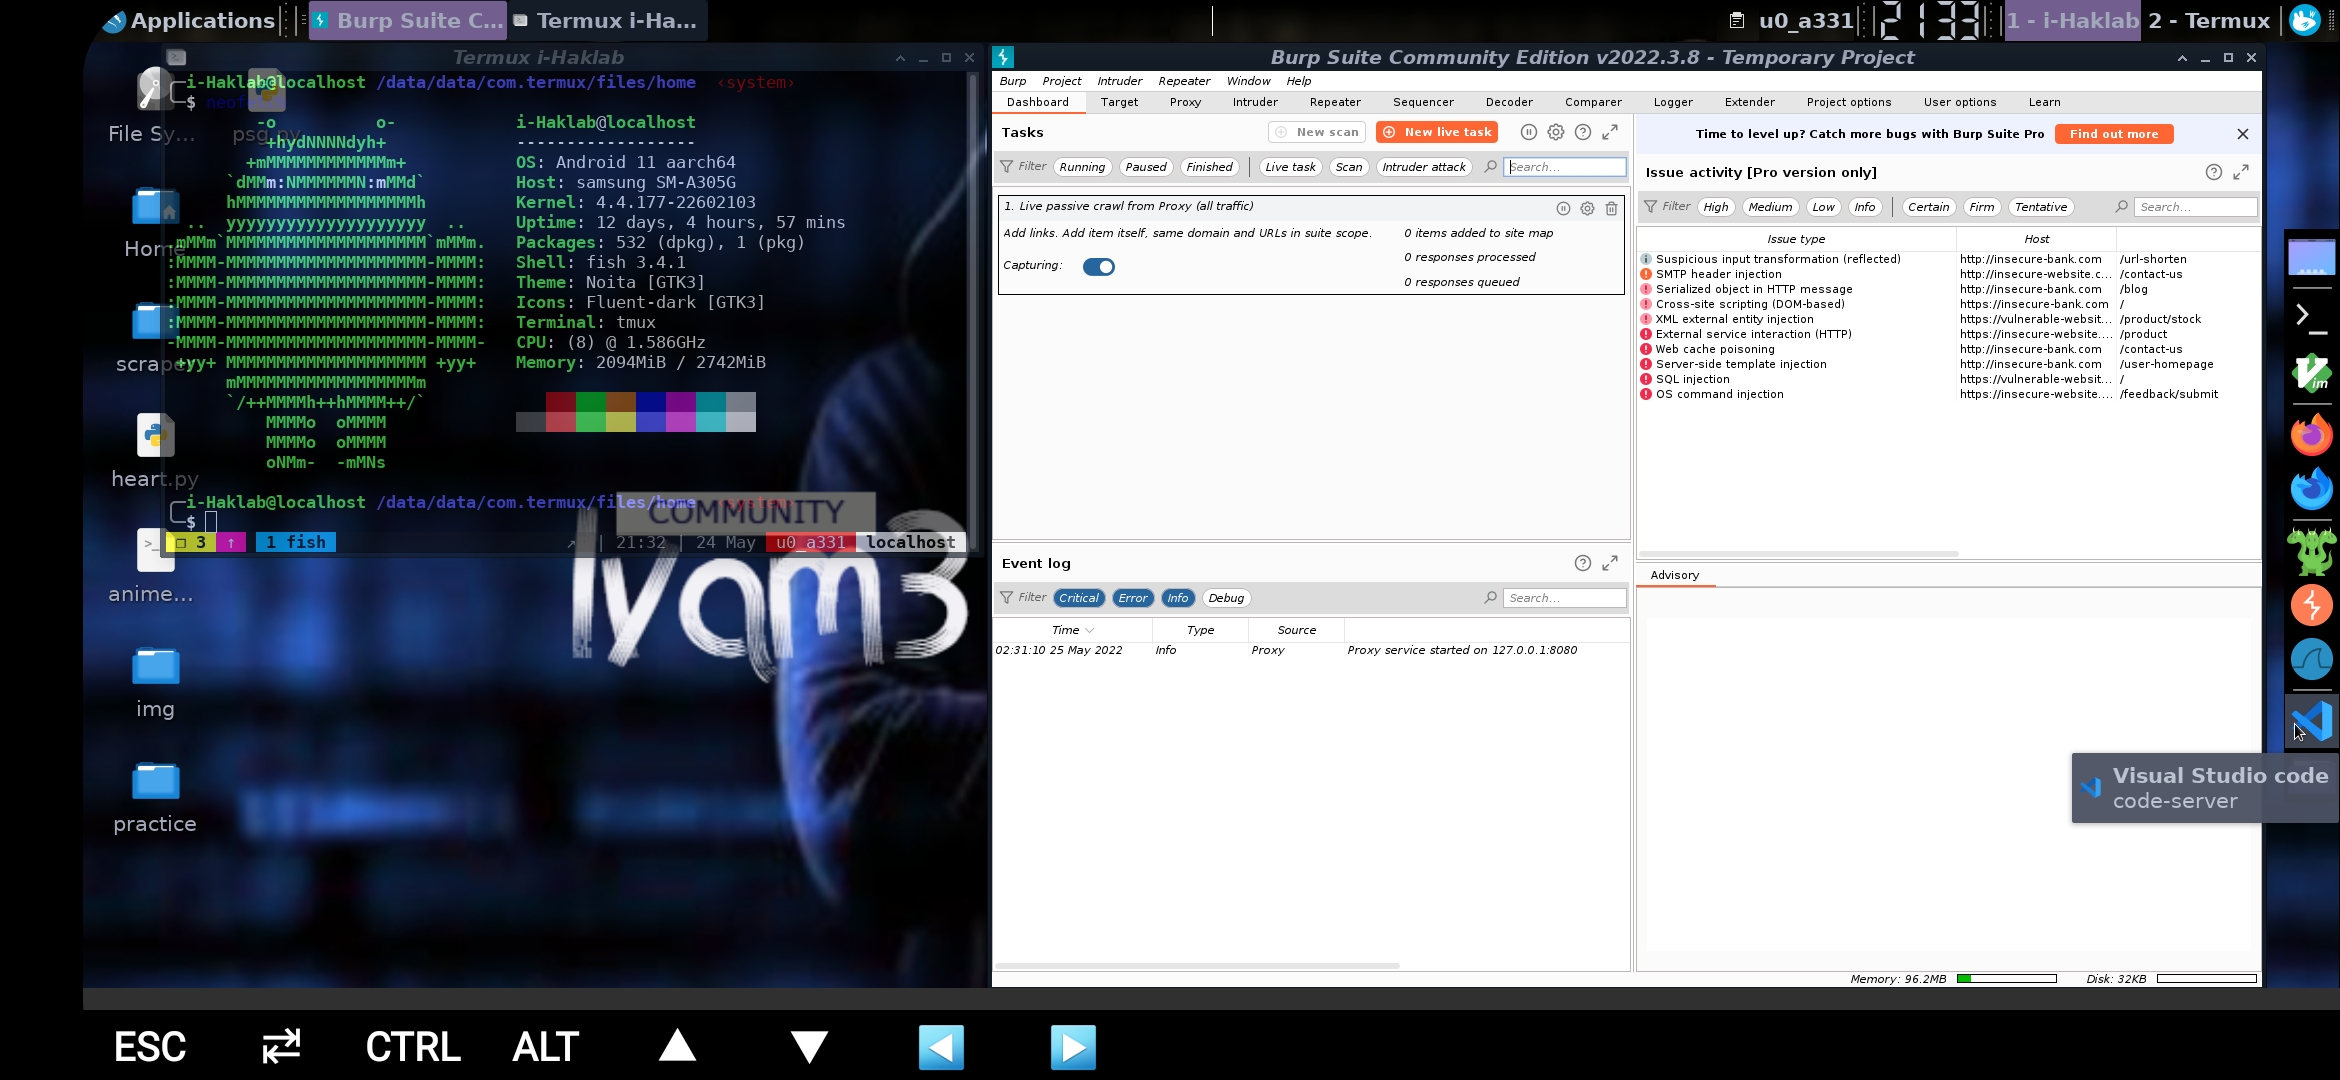This screenshot has width=2340, height=1080.
Task: Open settings of Live passive crawl task
Action: (x=1587, y=208)
